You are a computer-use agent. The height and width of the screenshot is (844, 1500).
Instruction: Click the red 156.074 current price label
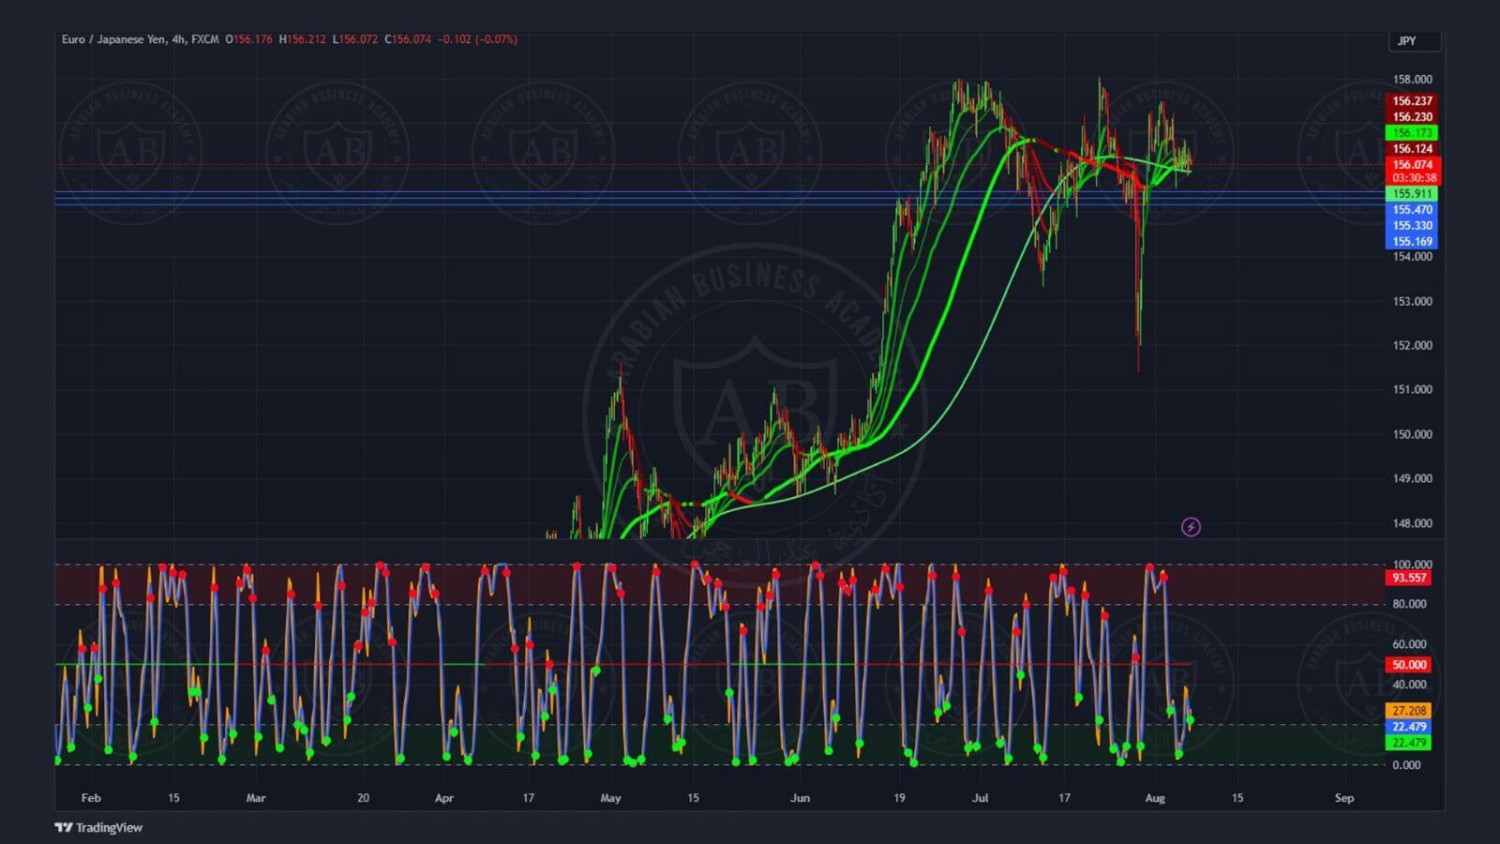1412,164
